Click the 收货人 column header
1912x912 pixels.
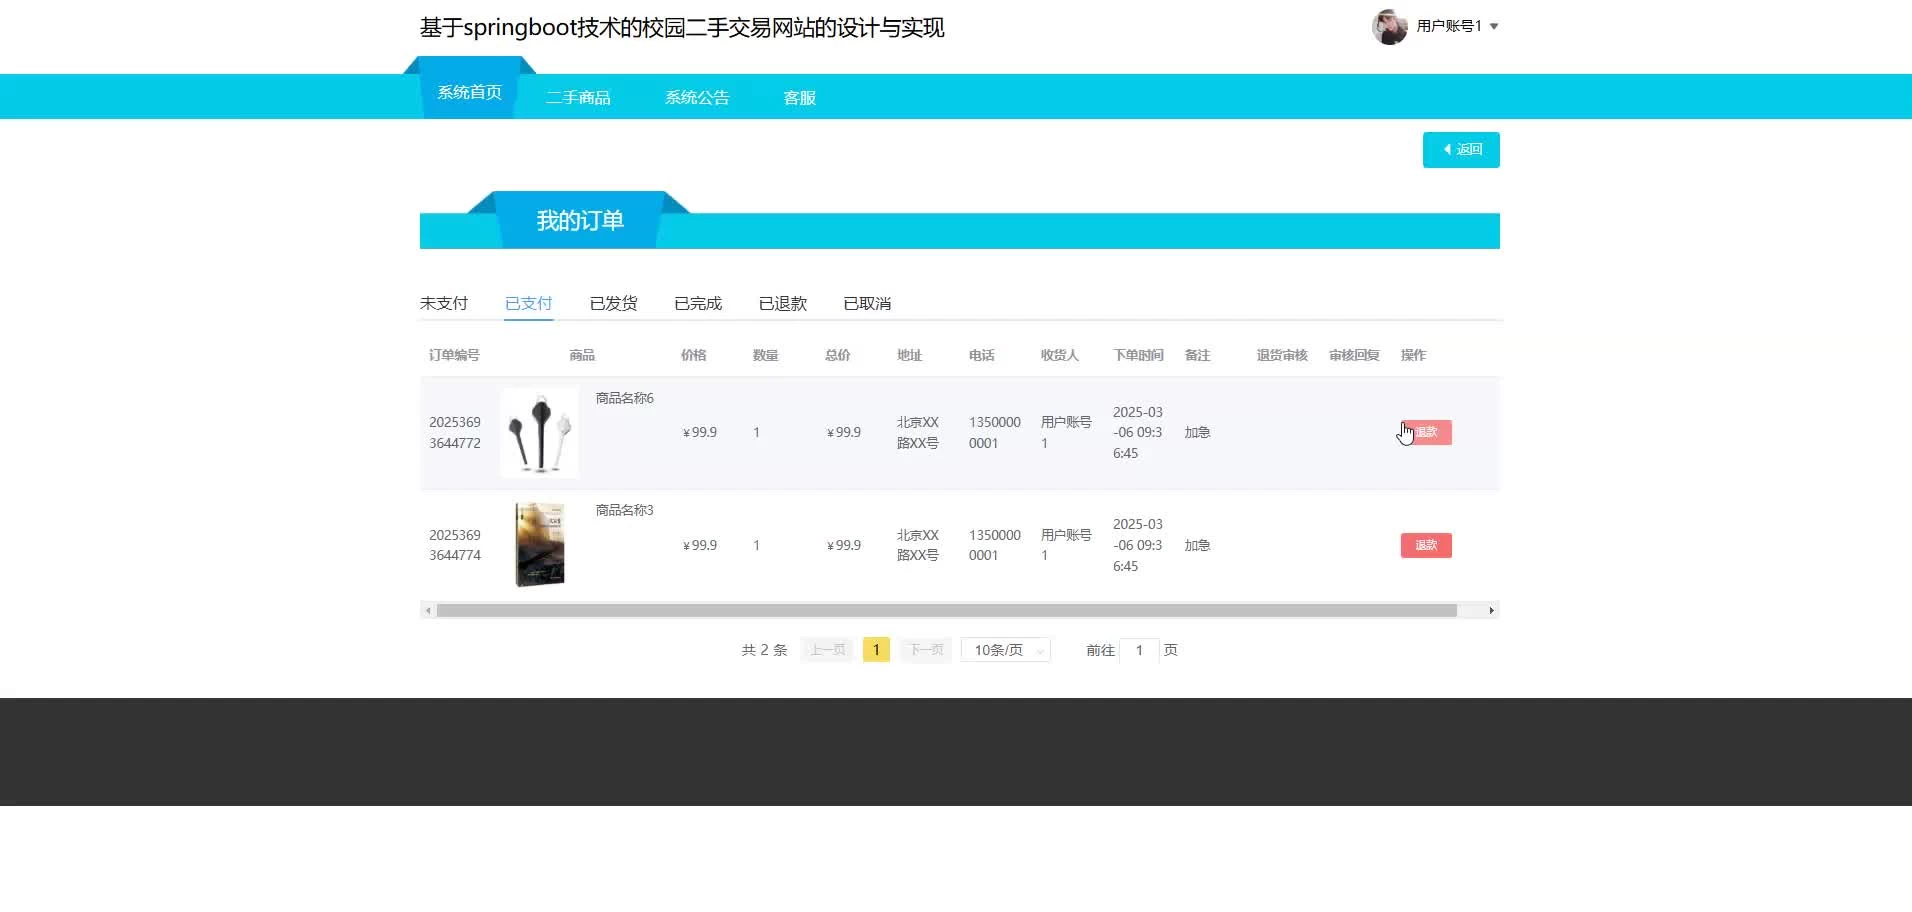(1060, 355)
